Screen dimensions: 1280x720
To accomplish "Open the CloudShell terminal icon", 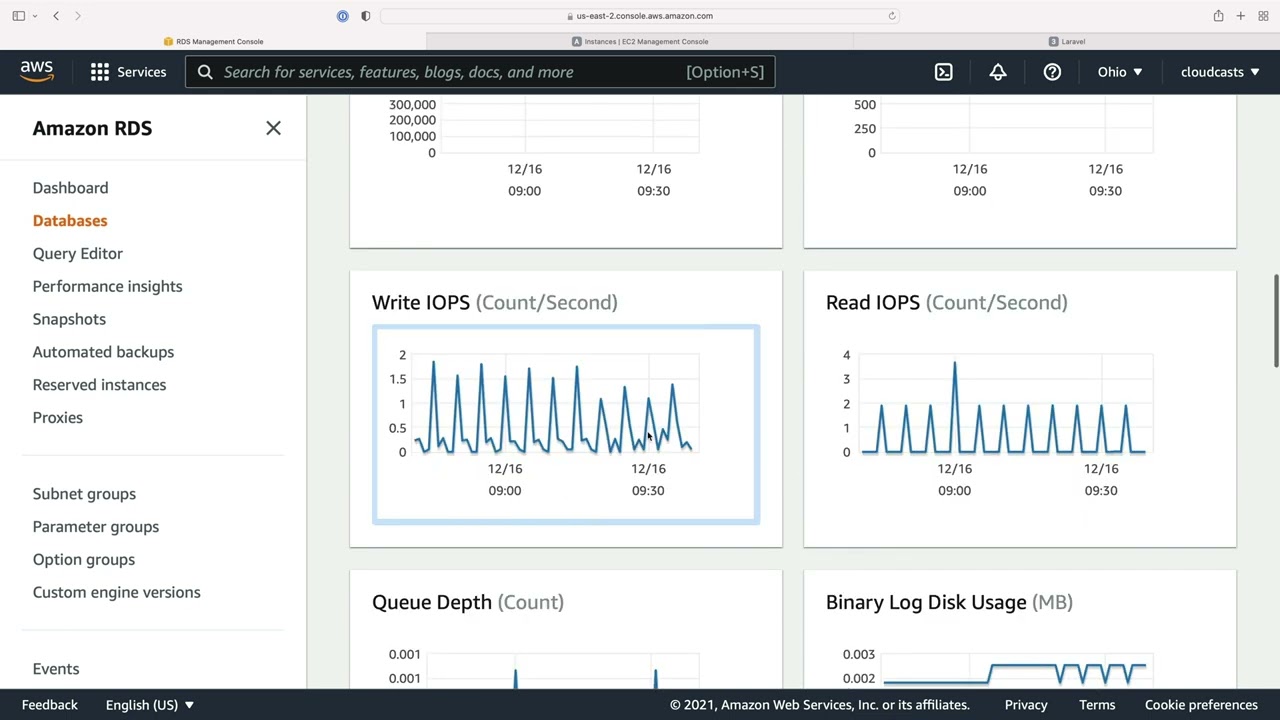I will 944,72.
